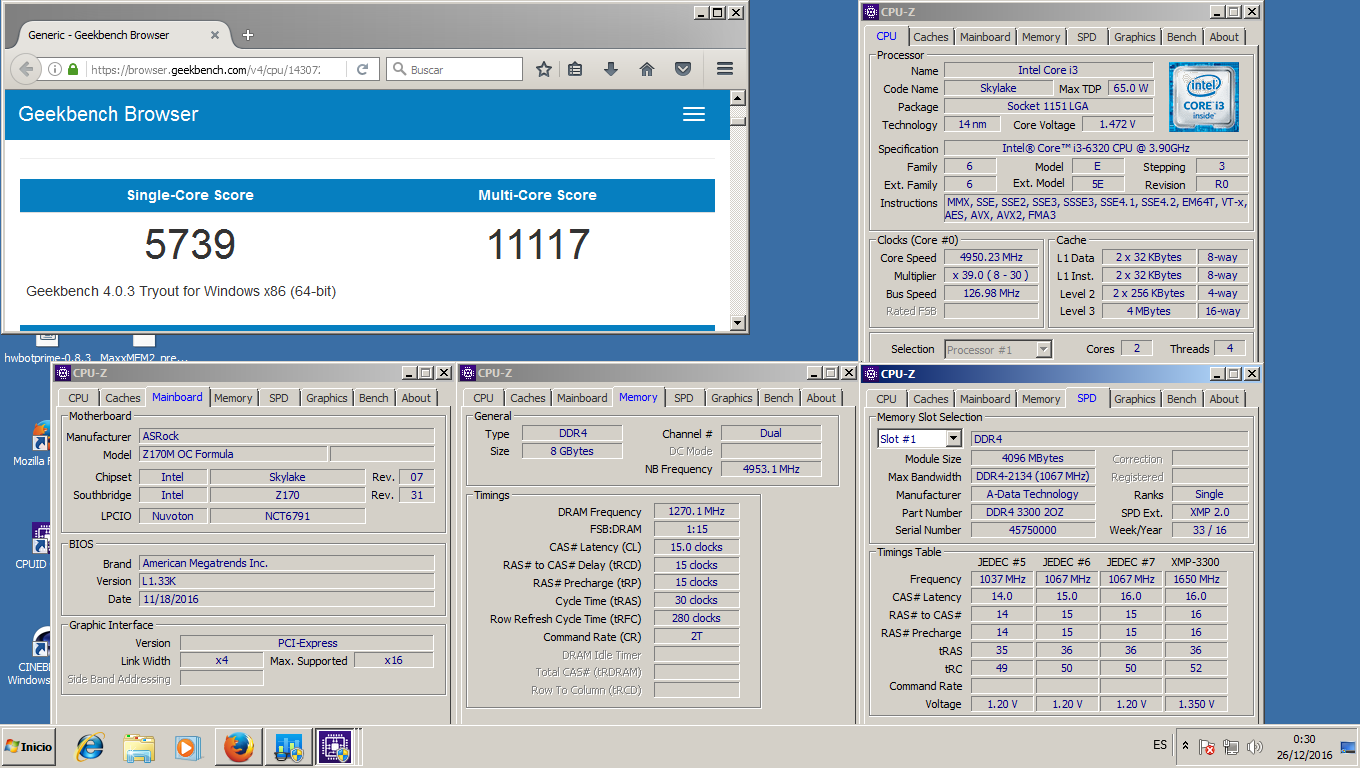Open the Processor #1 selection dropdown
This screenshot has height=768, width=1360.
point(1044,349)
